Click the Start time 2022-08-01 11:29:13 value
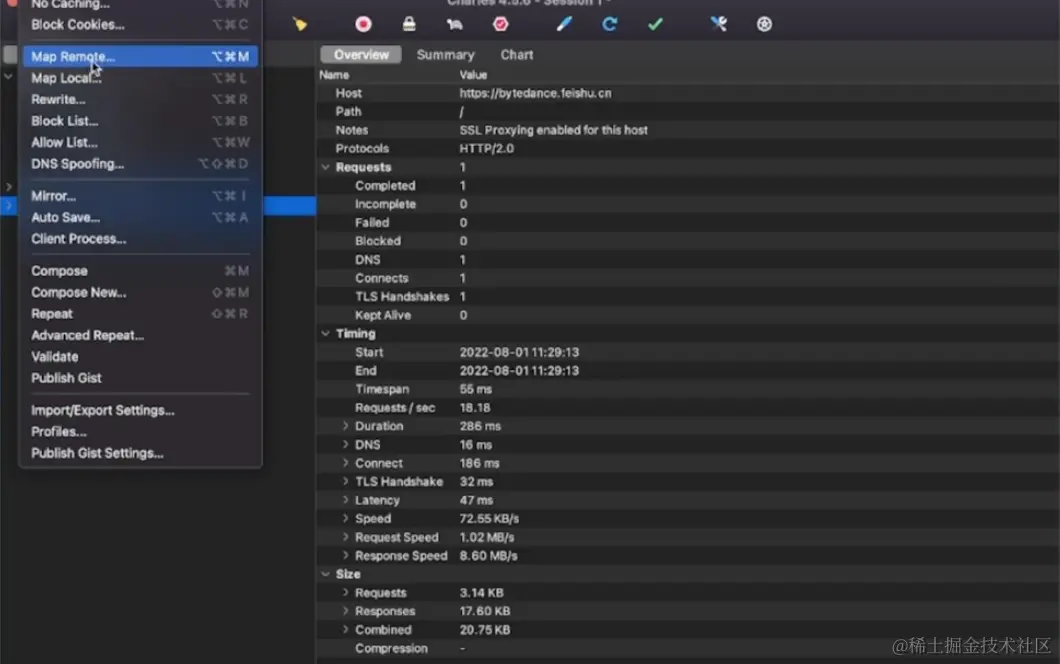Screen dimensions: 1060x664 [x=519, y=352]
